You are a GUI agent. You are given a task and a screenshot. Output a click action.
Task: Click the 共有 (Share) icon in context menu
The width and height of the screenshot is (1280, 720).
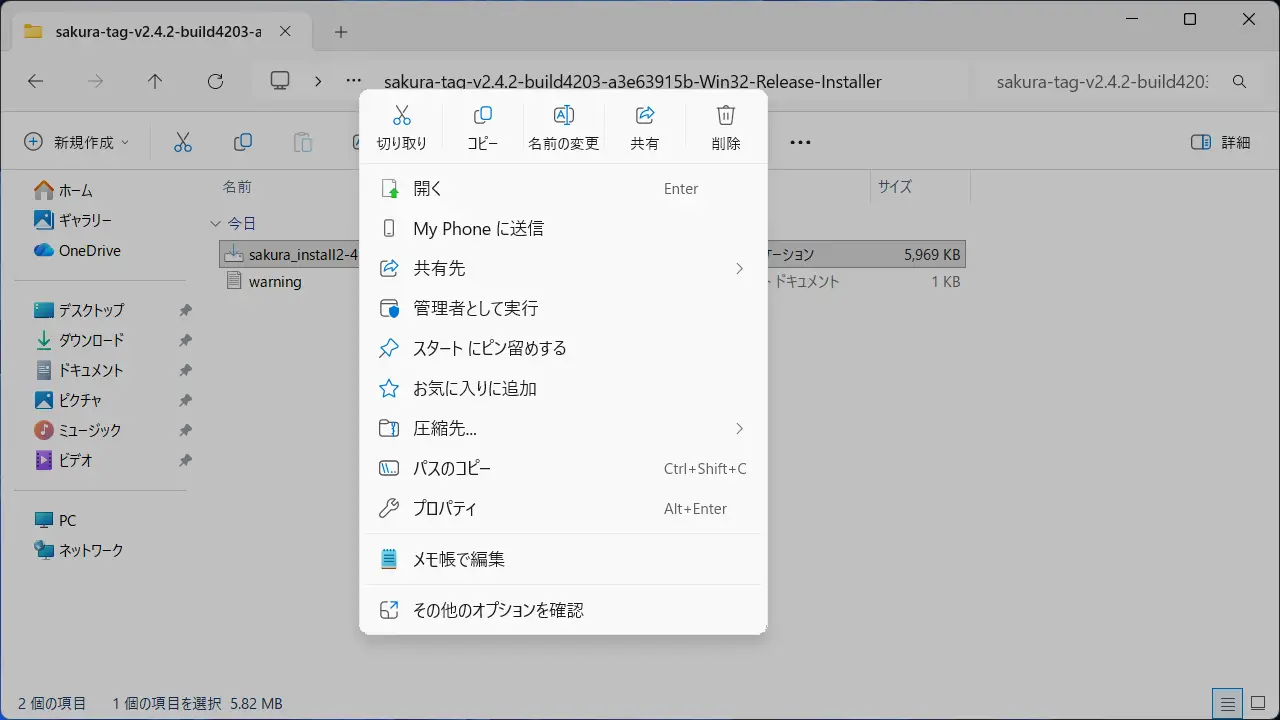pyautogui.click(x=645, y=127)
